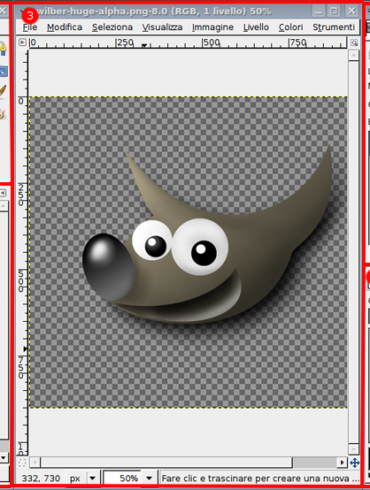Click the 50% zoom field
The image size is (370, 490).
[x=122, y=478]
